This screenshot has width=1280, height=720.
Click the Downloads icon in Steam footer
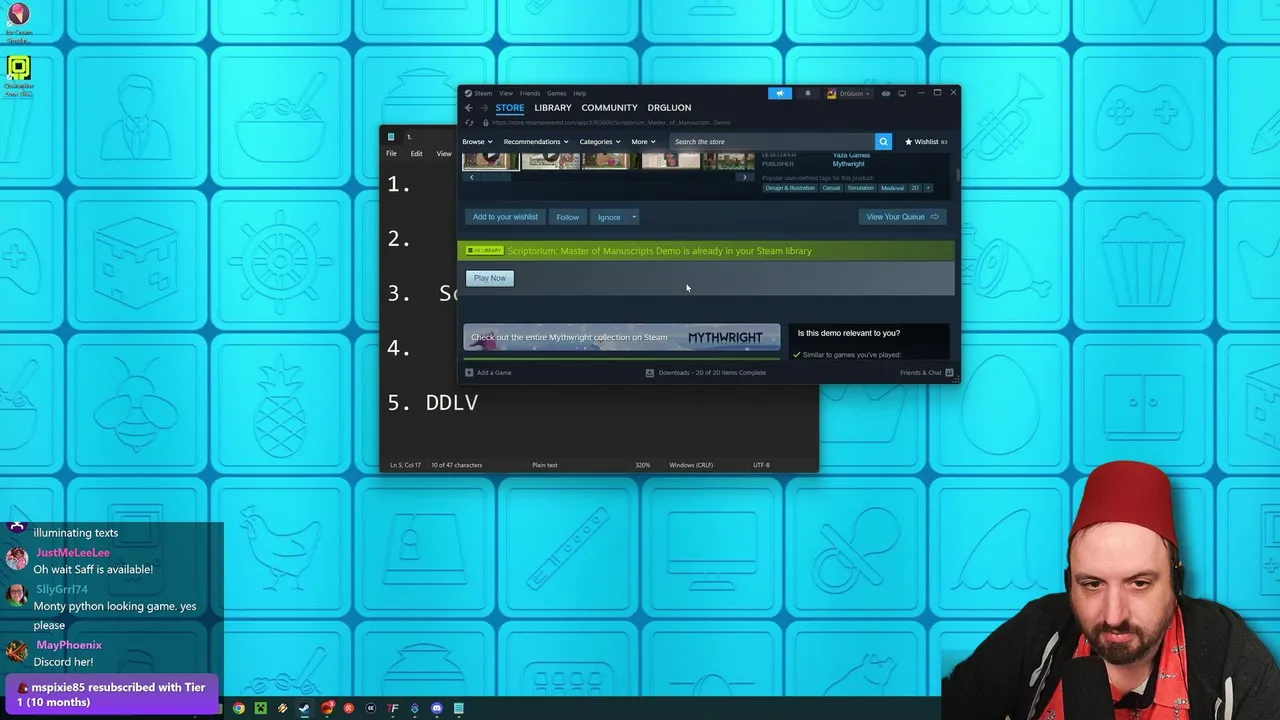tap(649, 372)
